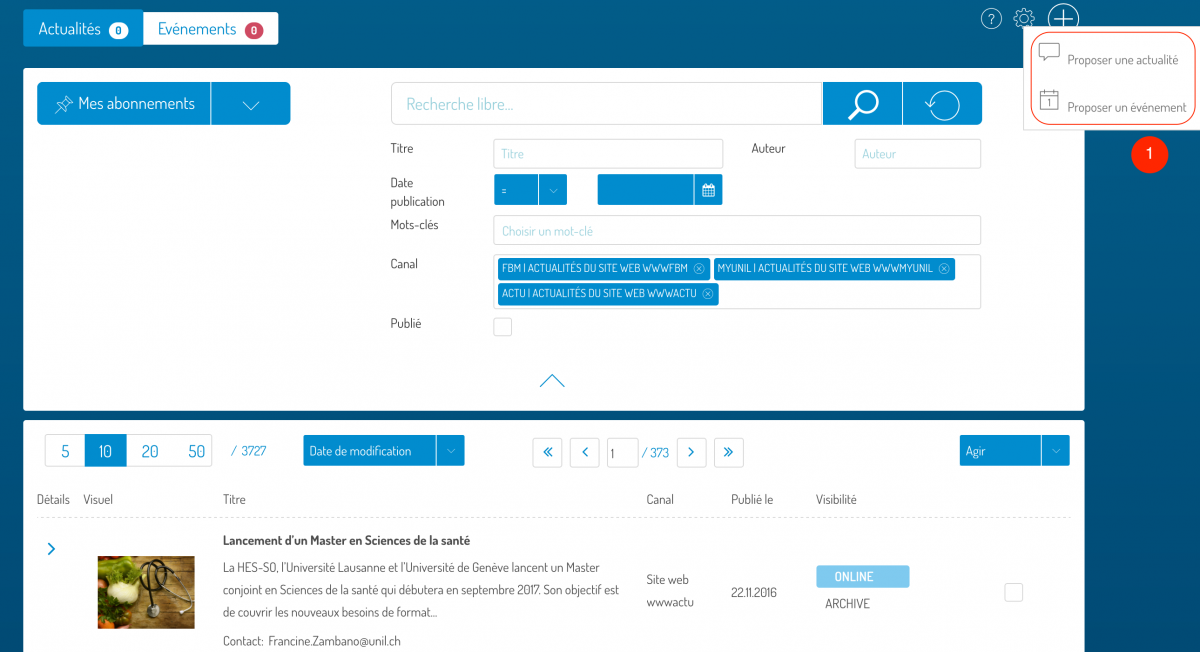The image size is (1200, 652).
Task: Expand the Mes abonnements dropdown arrow
Action: [251, 104]
